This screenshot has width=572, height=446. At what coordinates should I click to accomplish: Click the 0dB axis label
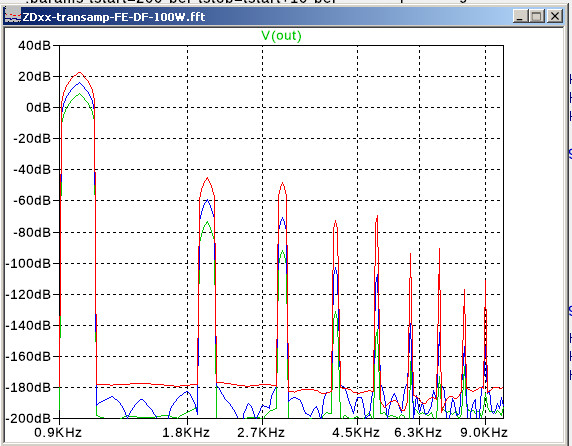tap(38, 108)
